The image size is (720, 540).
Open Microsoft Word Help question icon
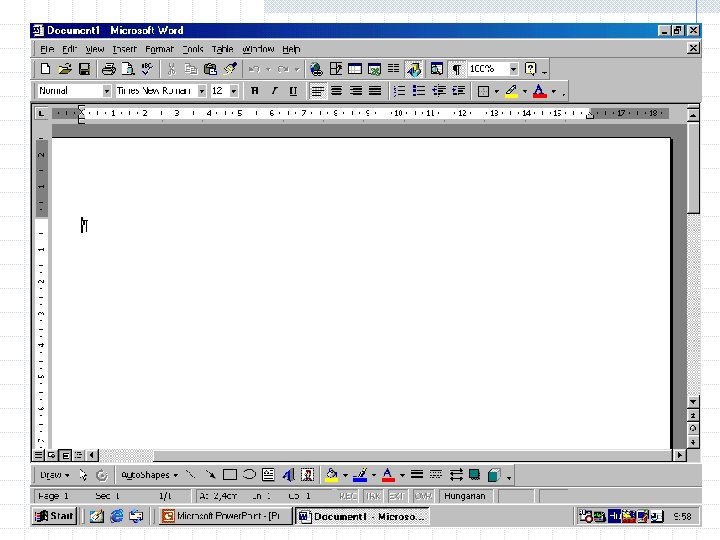[530, 69]
